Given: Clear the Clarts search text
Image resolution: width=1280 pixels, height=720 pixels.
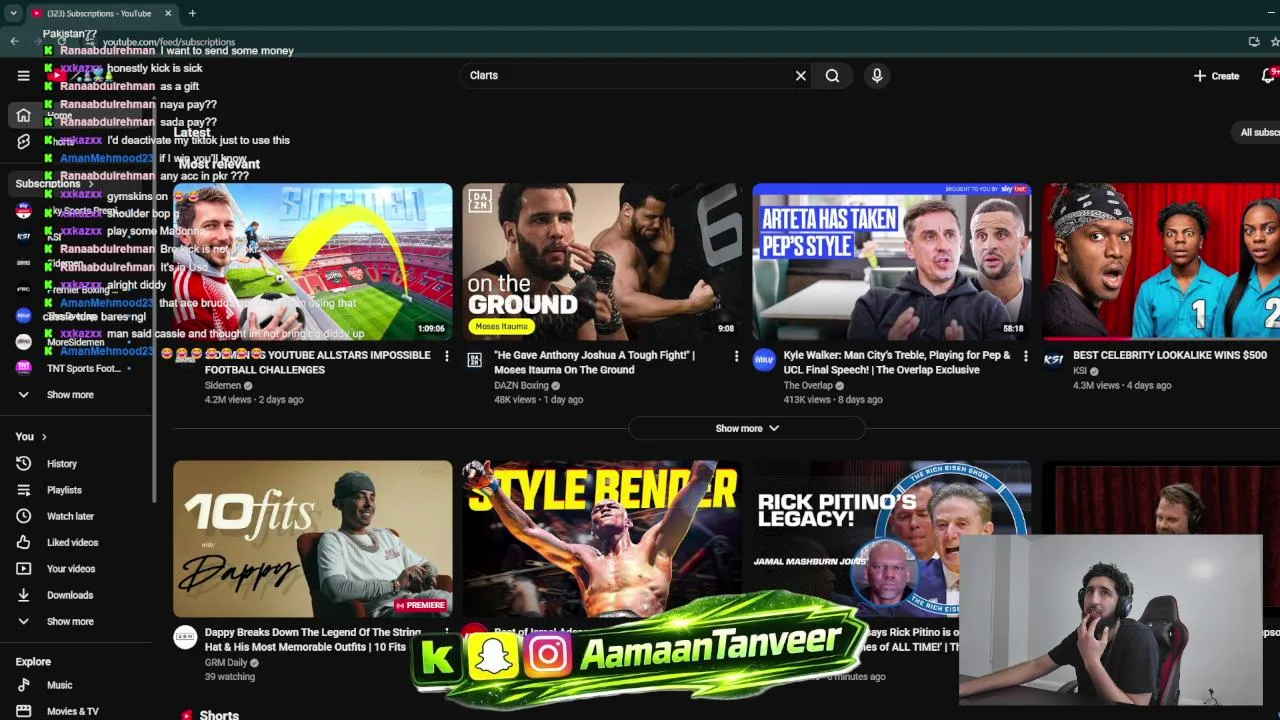Looking at the screenshot, I should click(x=800, y=76).
